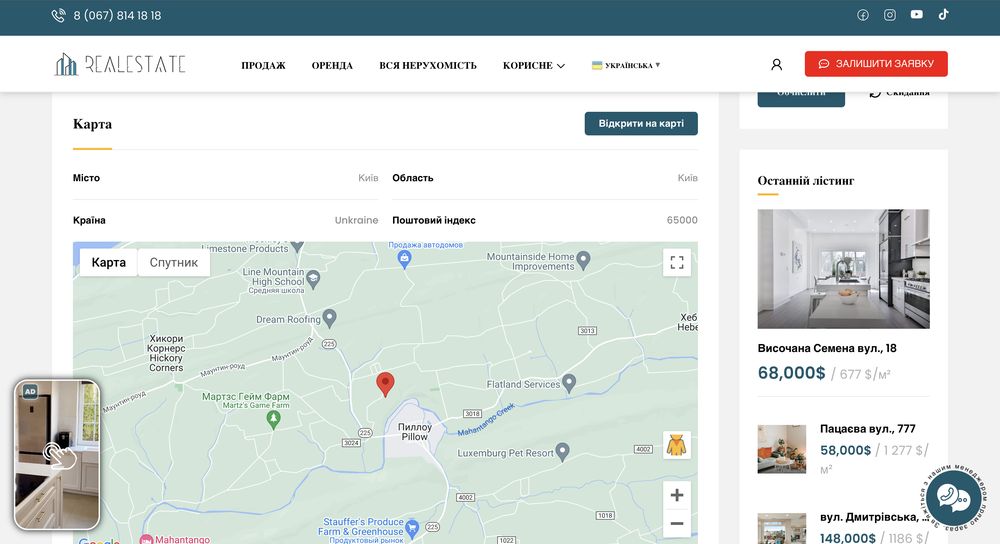Open the Українська language selector
This screenshot has height=544, width=1000.
(627, 65)
